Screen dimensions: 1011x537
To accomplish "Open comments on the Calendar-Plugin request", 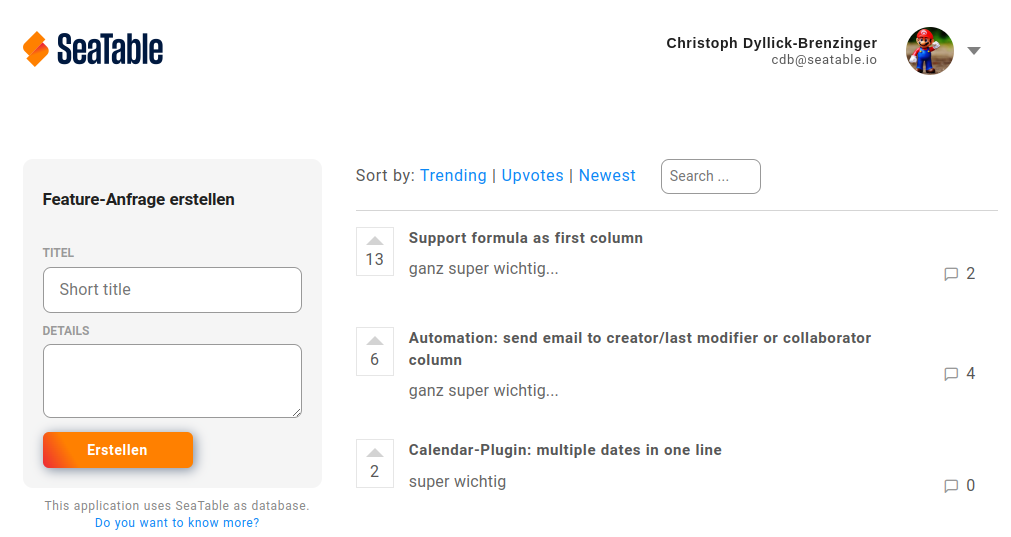I will (x=959, y=486).
